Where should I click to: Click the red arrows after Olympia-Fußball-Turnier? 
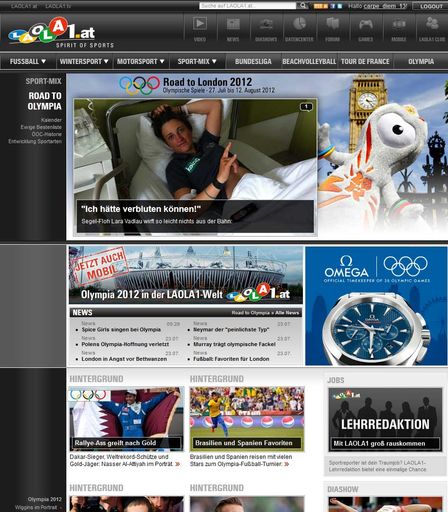(x=287, y=464)
